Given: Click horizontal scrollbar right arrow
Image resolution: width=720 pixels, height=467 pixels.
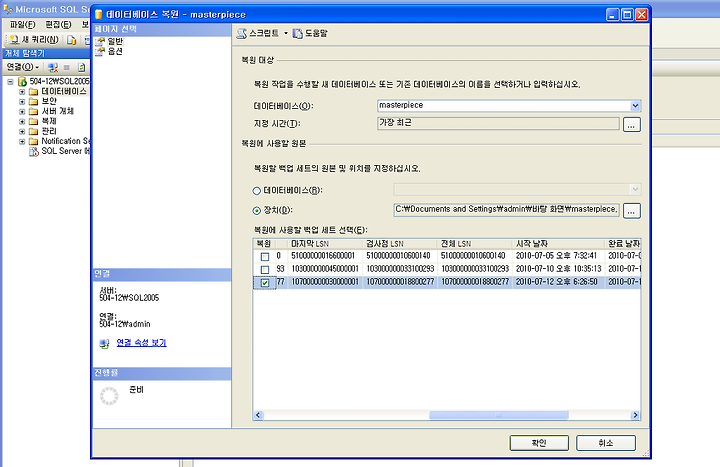Looking at the screenshot, I should (636, 415).
